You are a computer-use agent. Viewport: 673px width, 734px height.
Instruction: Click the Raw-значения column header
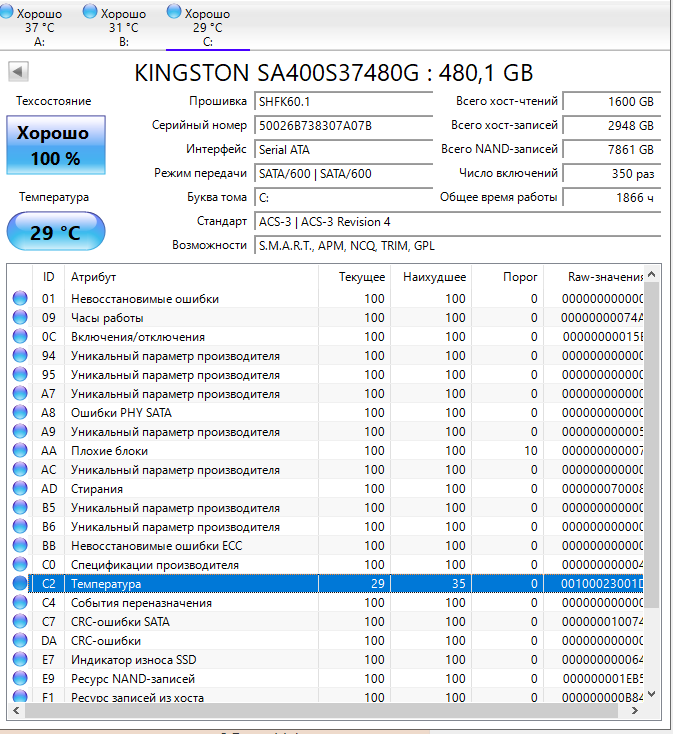pyautogui.click(x=593, y=277)
